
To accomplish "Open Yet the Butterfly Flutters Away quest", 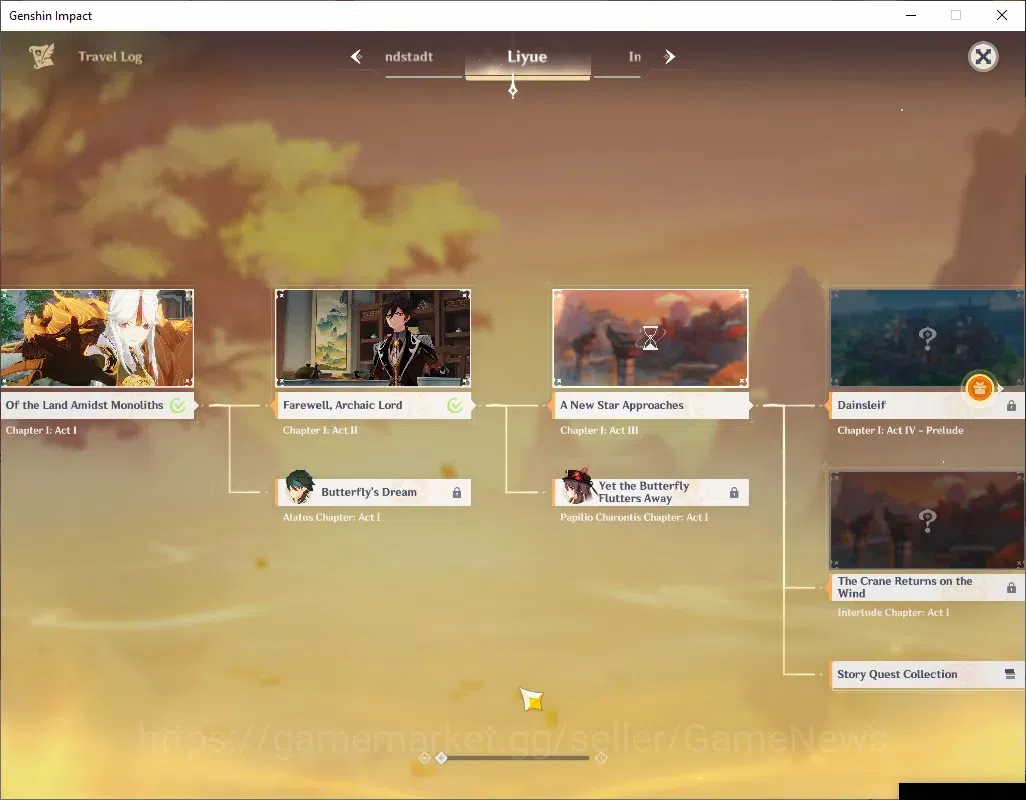I will [650, 492].
